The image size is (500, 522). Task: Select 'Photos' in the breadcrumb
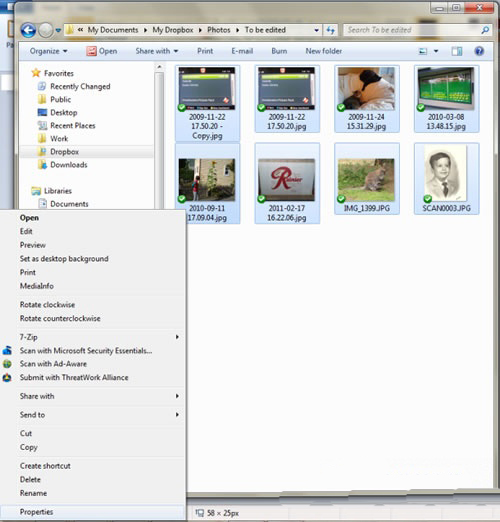[219, 30]
